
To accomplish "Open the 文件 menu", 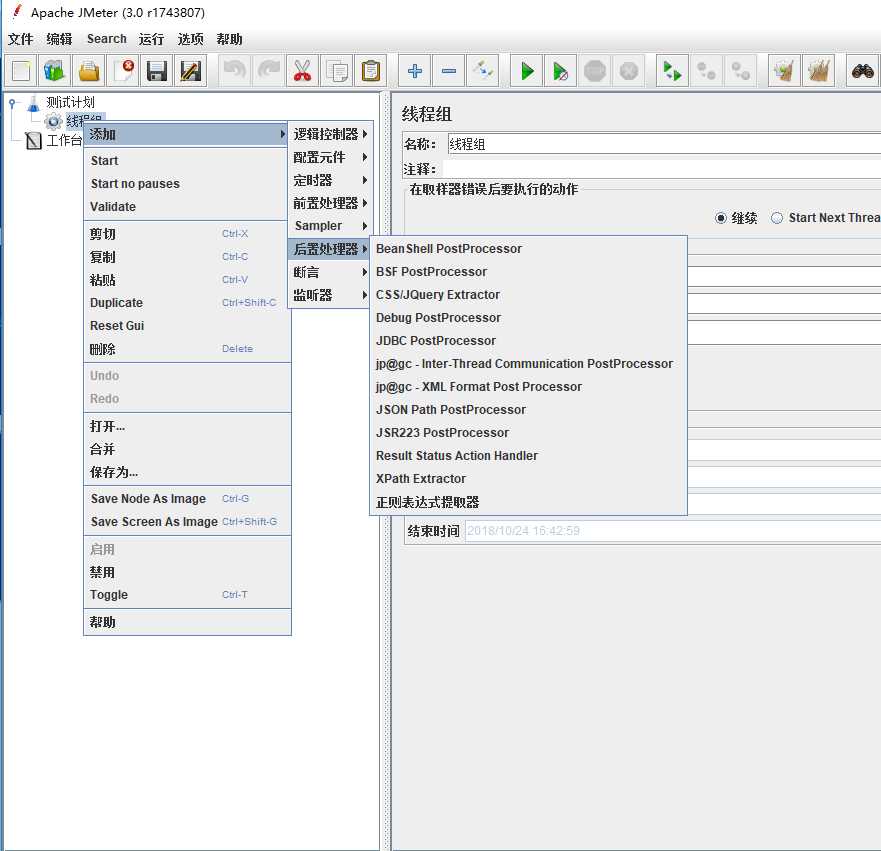I will click(x=21, y=39).
